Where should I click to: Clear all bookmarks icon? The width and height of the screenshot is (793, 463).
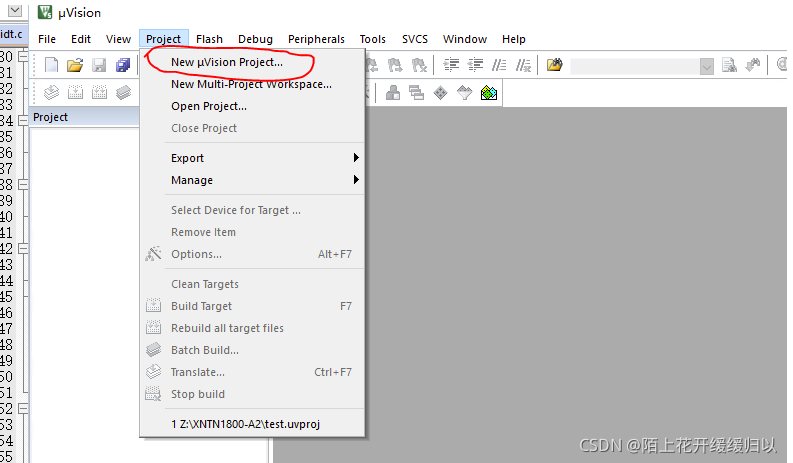click(x=419, y=65)
